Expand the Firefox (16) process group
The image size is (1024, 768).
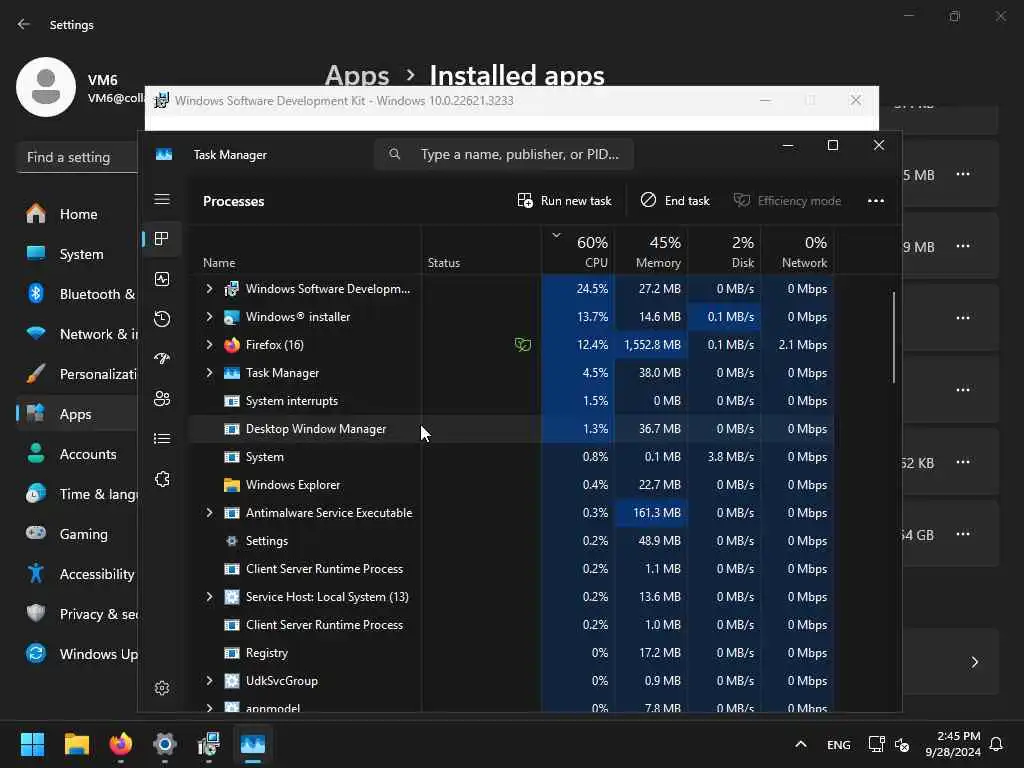tap(209, 345)
